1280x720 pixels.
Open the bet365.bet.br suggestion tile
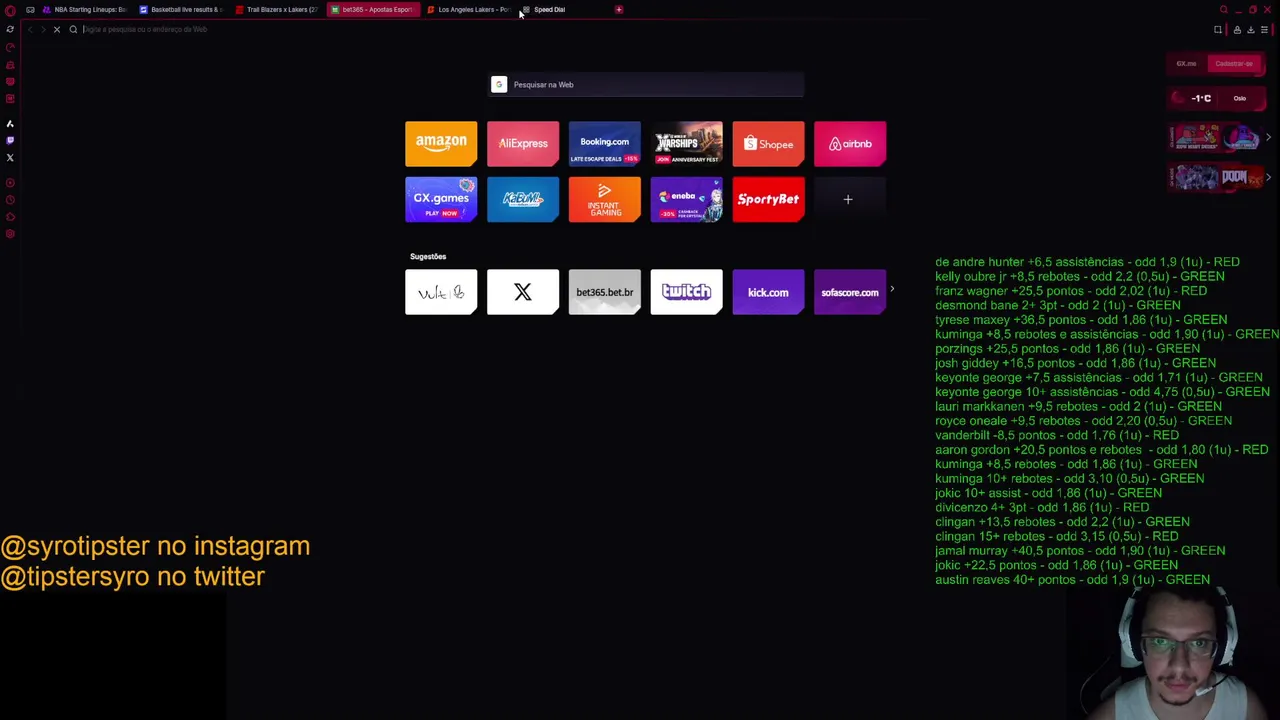605,292
